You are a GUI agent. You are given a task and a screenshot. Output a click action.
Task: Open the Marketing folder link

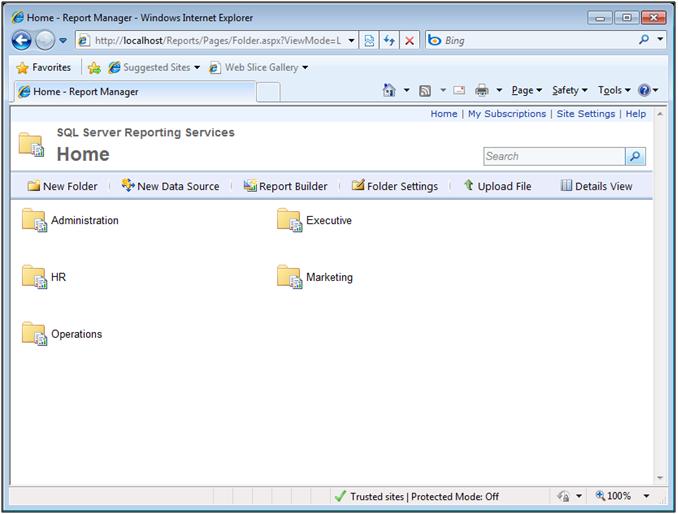pyautogui.click(x=329, y=277)
